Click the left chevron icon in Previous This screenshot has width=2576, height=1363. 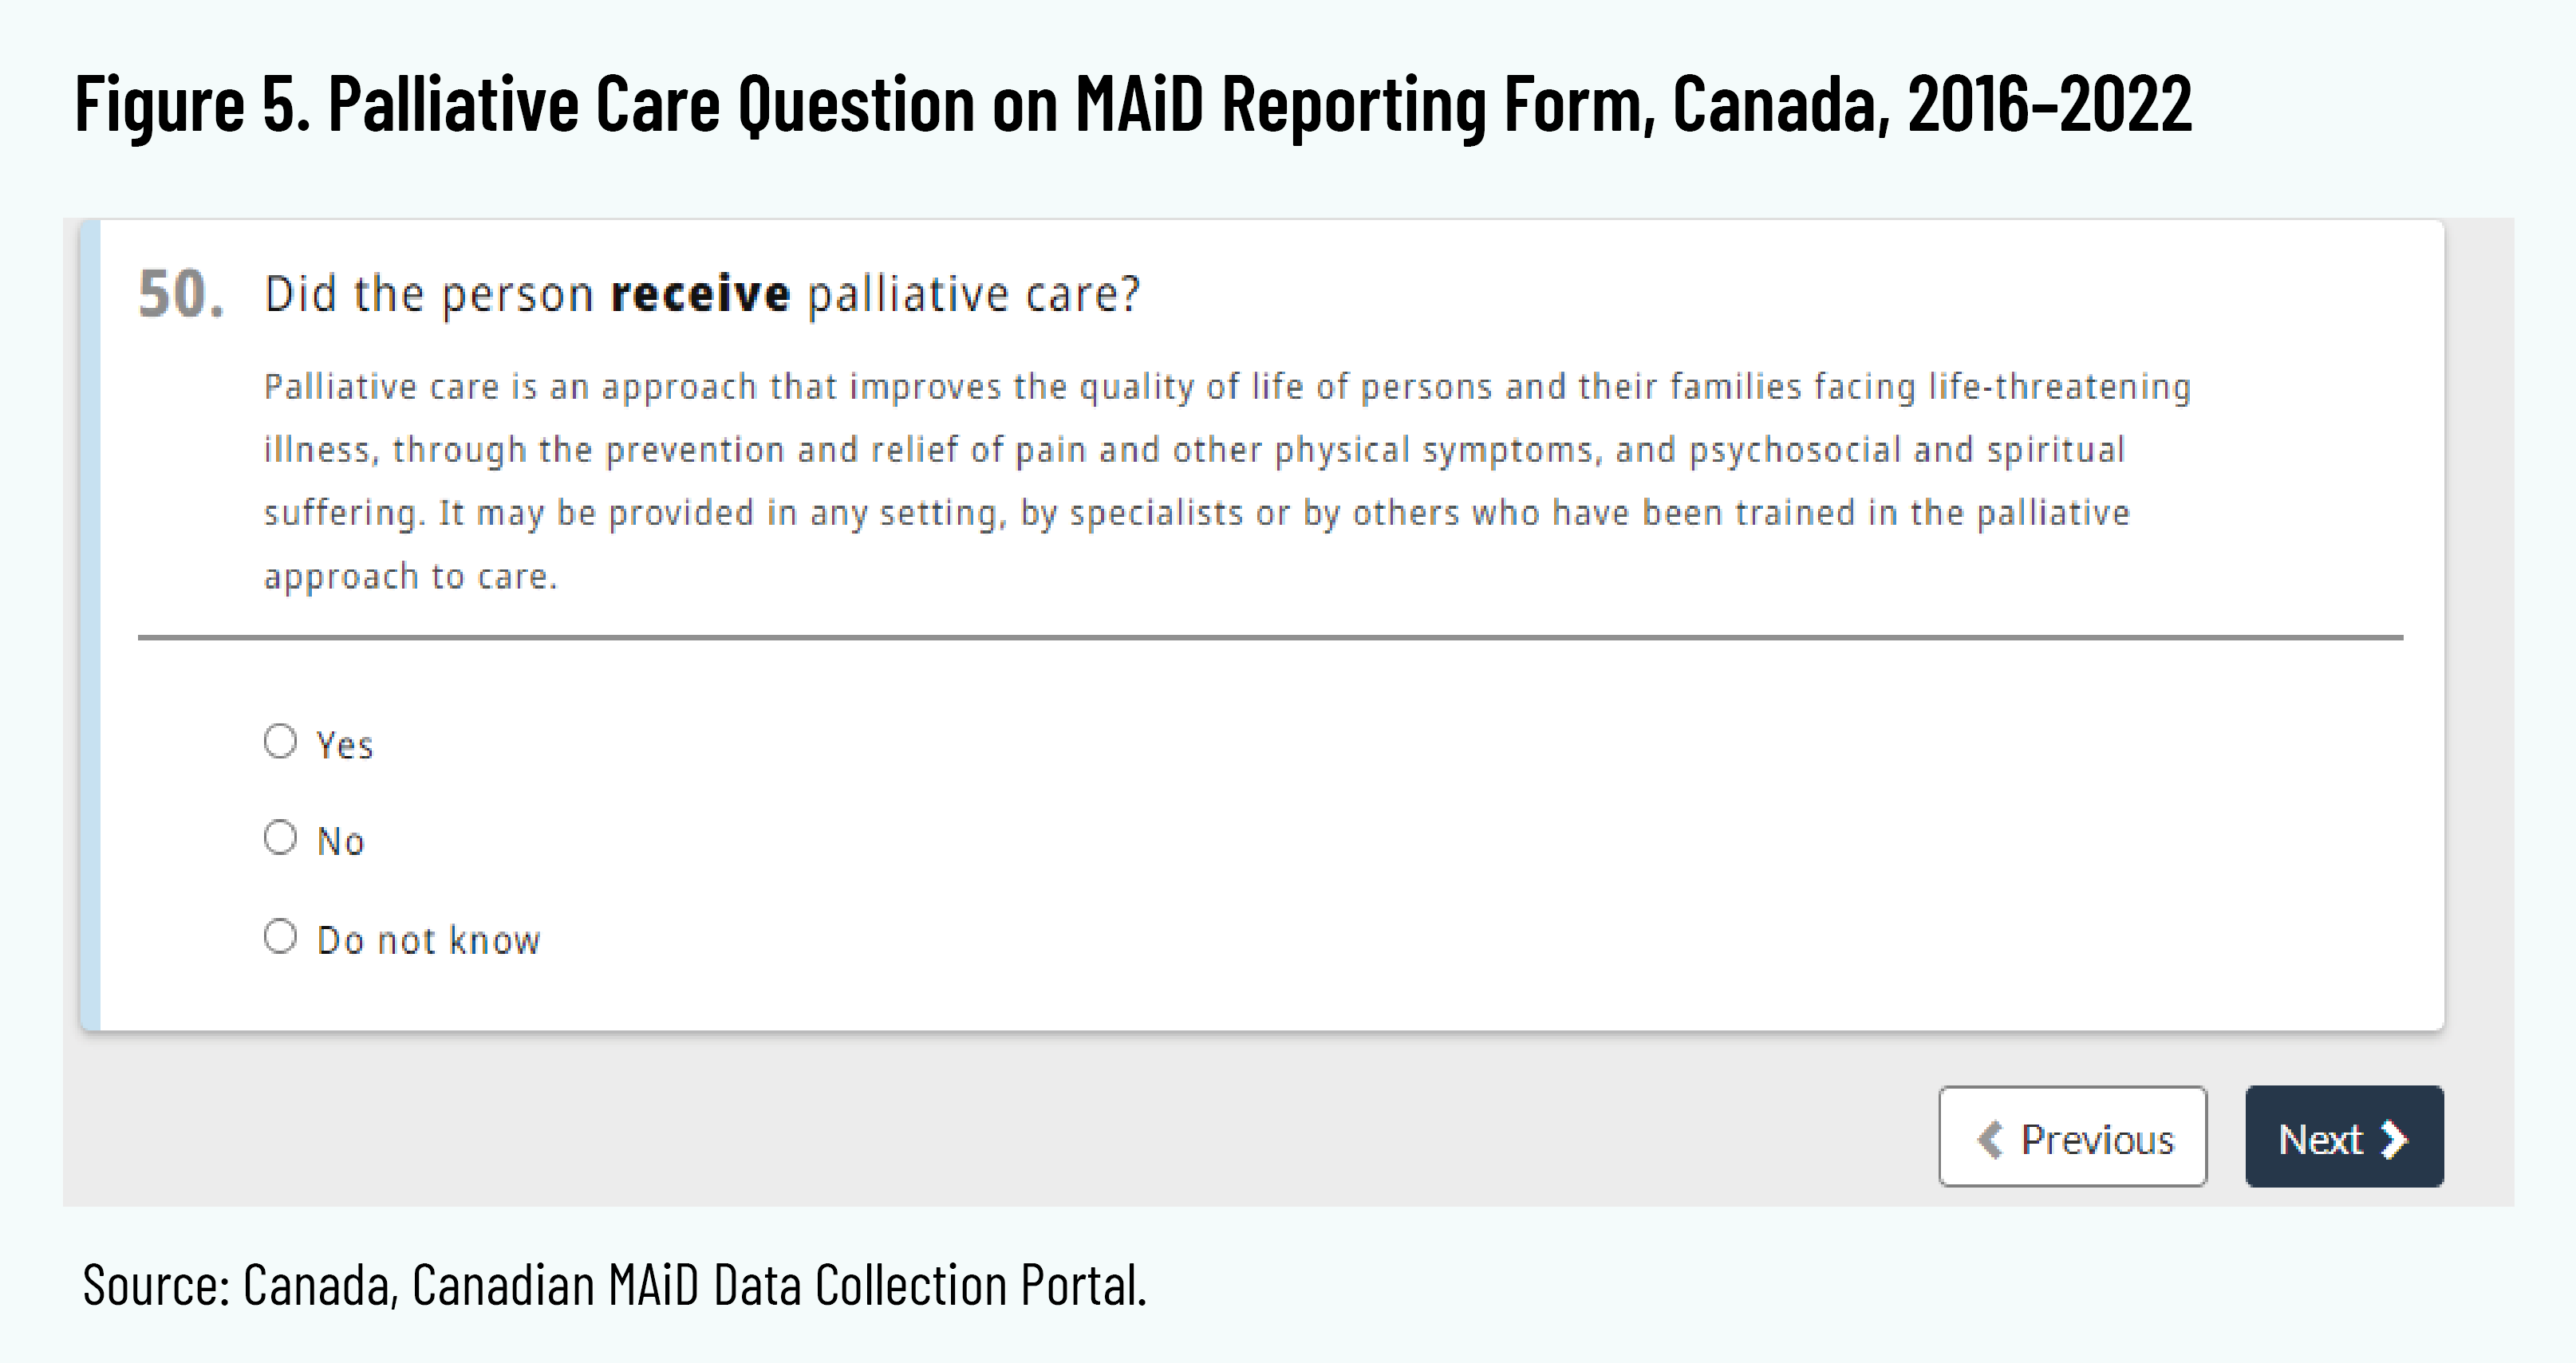click(x=1990, y=1139)
